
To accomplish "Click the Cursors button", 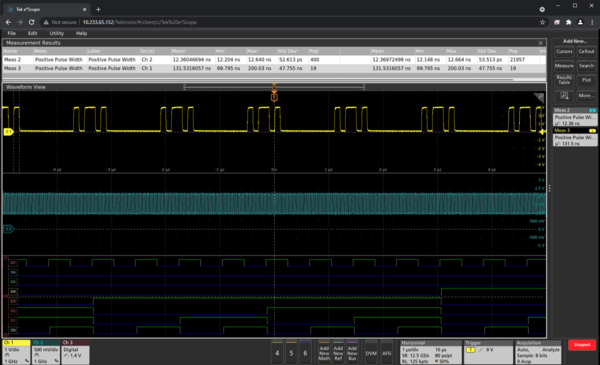I will 564,51.
